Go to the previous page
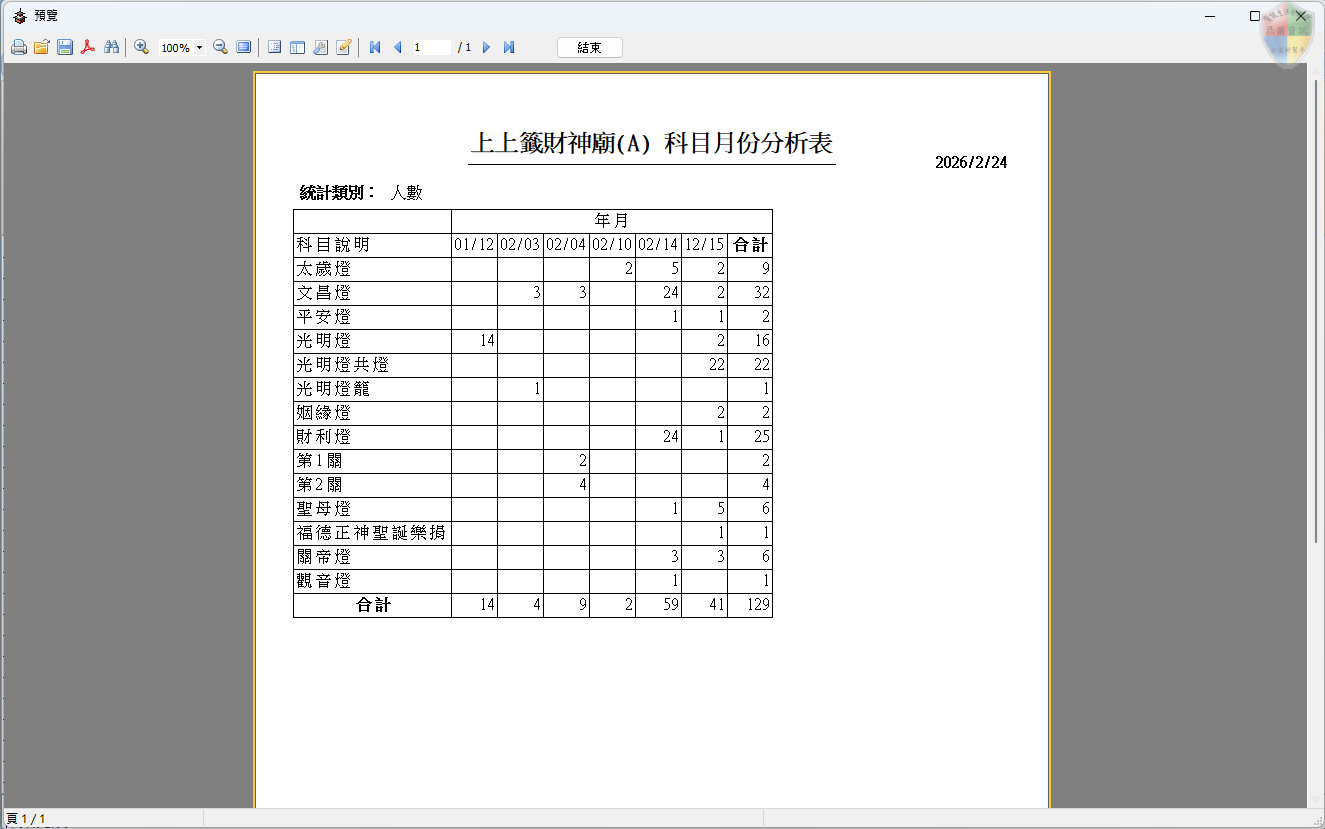 point(398,46)
